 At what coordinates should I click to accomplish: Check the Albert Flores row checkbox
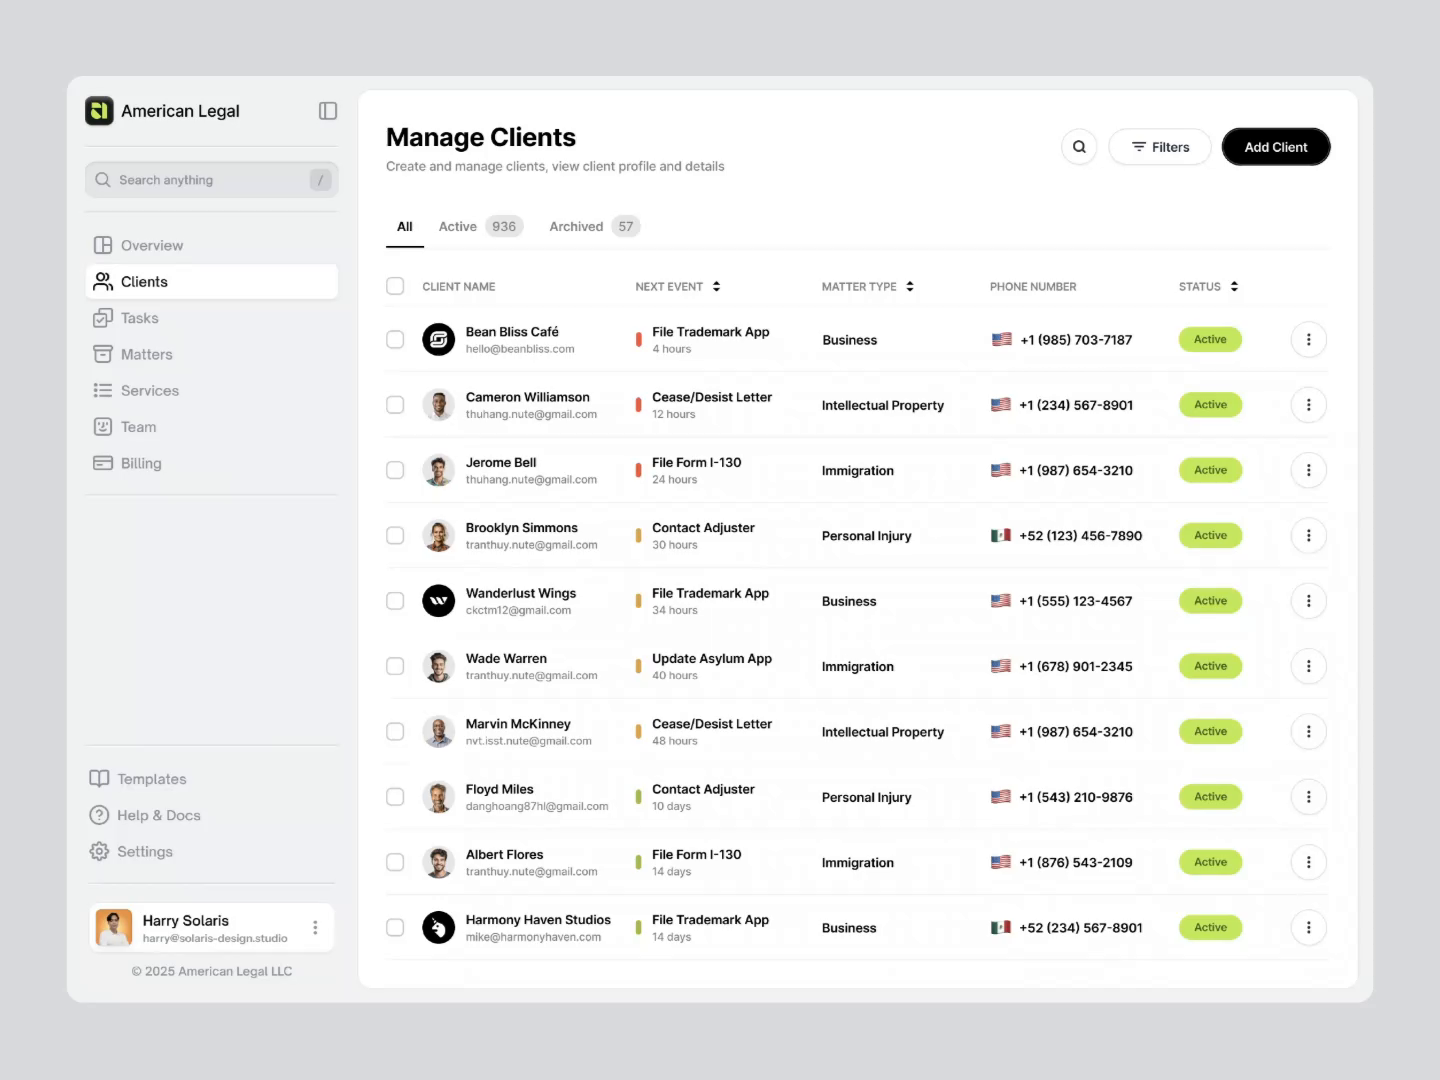[395, 862]
